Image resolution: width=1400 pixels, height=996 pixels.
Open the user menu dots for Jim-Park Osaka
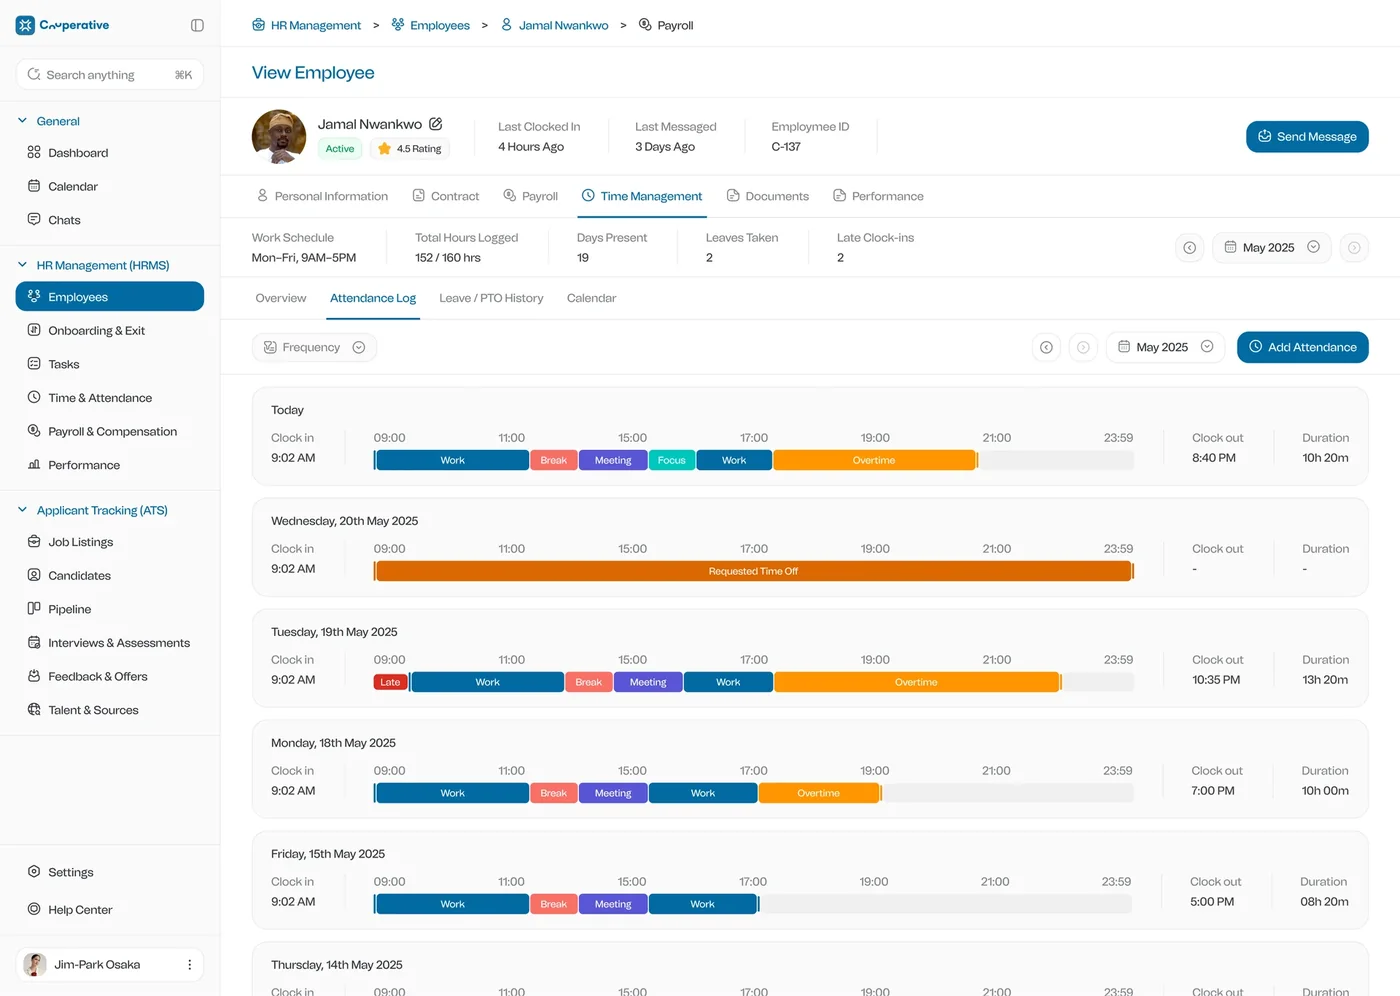pos(189,965)
